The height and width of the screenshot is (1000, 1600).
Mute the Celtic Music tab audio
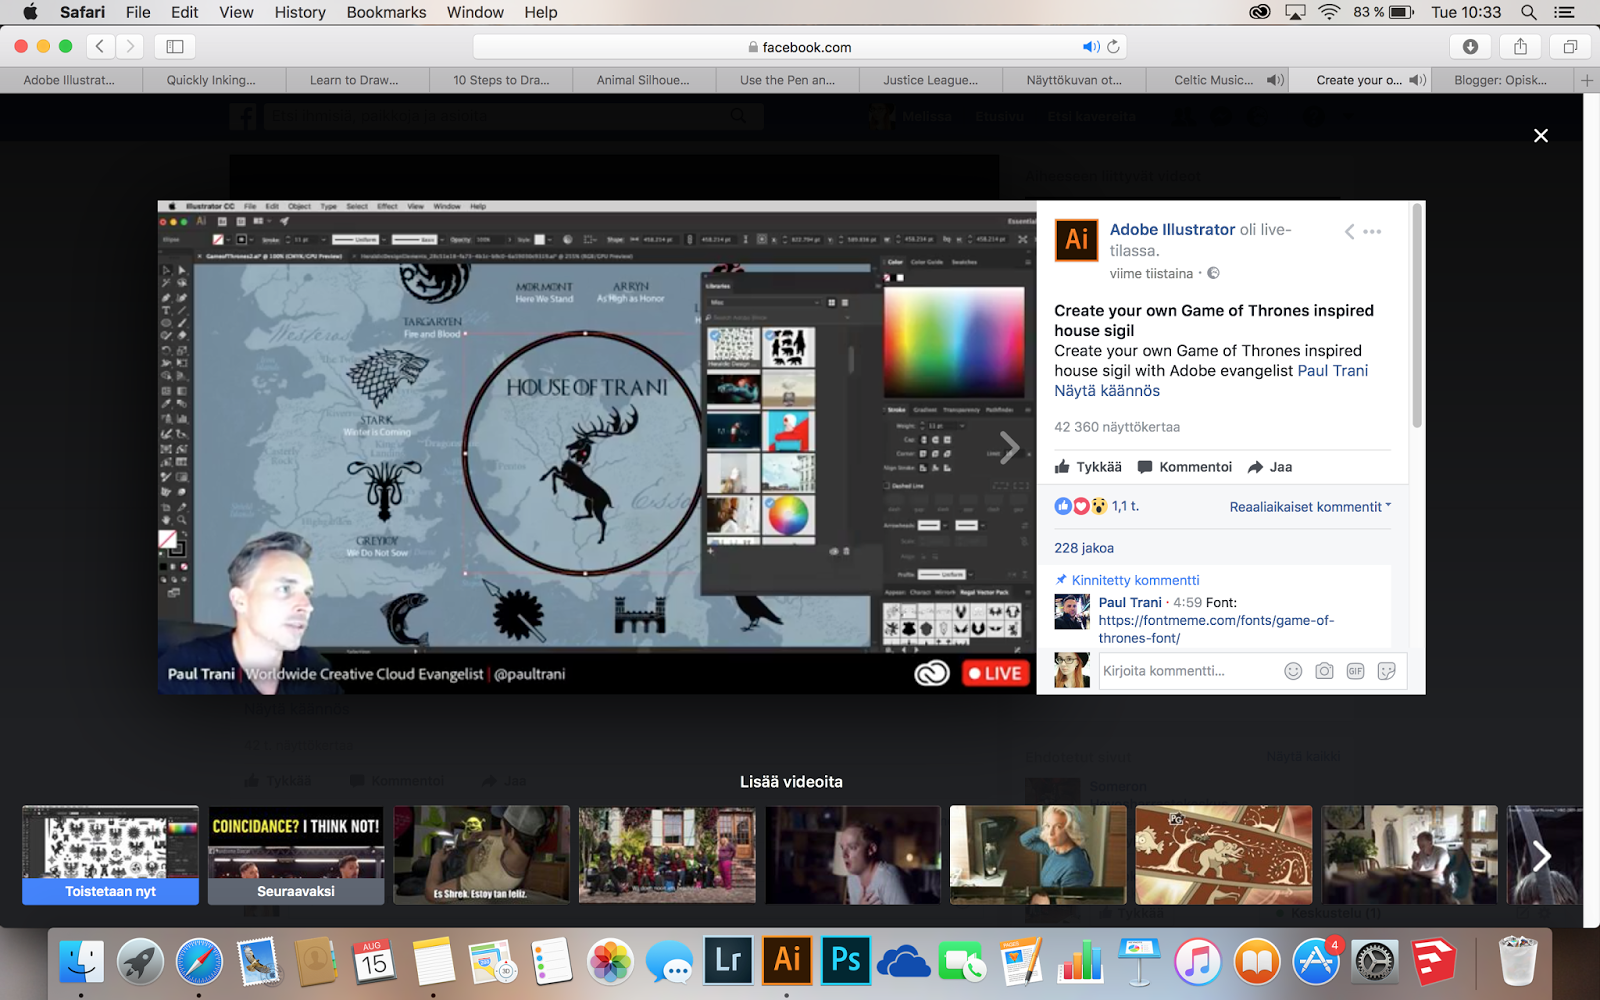[1274, 80]
